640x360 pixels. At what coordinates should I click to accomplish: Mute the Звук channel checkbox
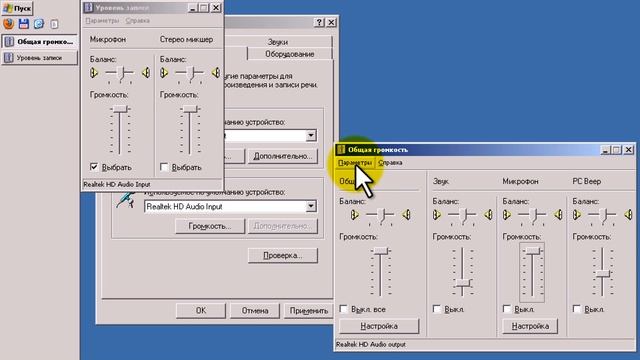(437, 309)
